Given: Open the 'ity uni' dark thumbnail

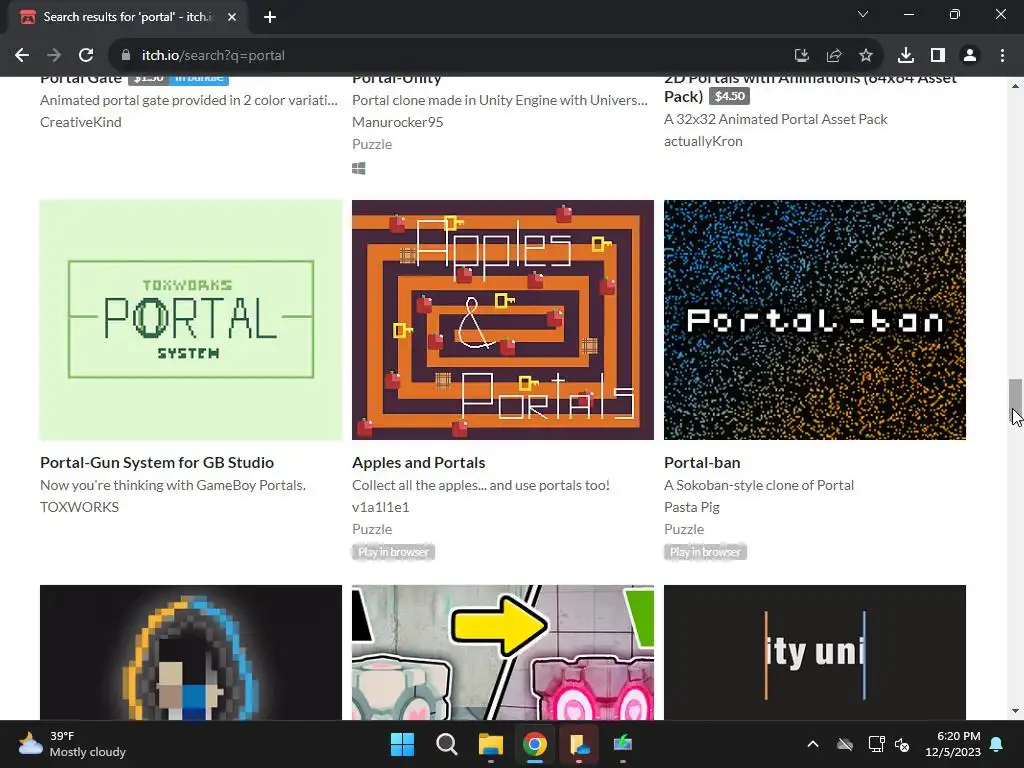Looking at the screenshot, I should point(815,652).
